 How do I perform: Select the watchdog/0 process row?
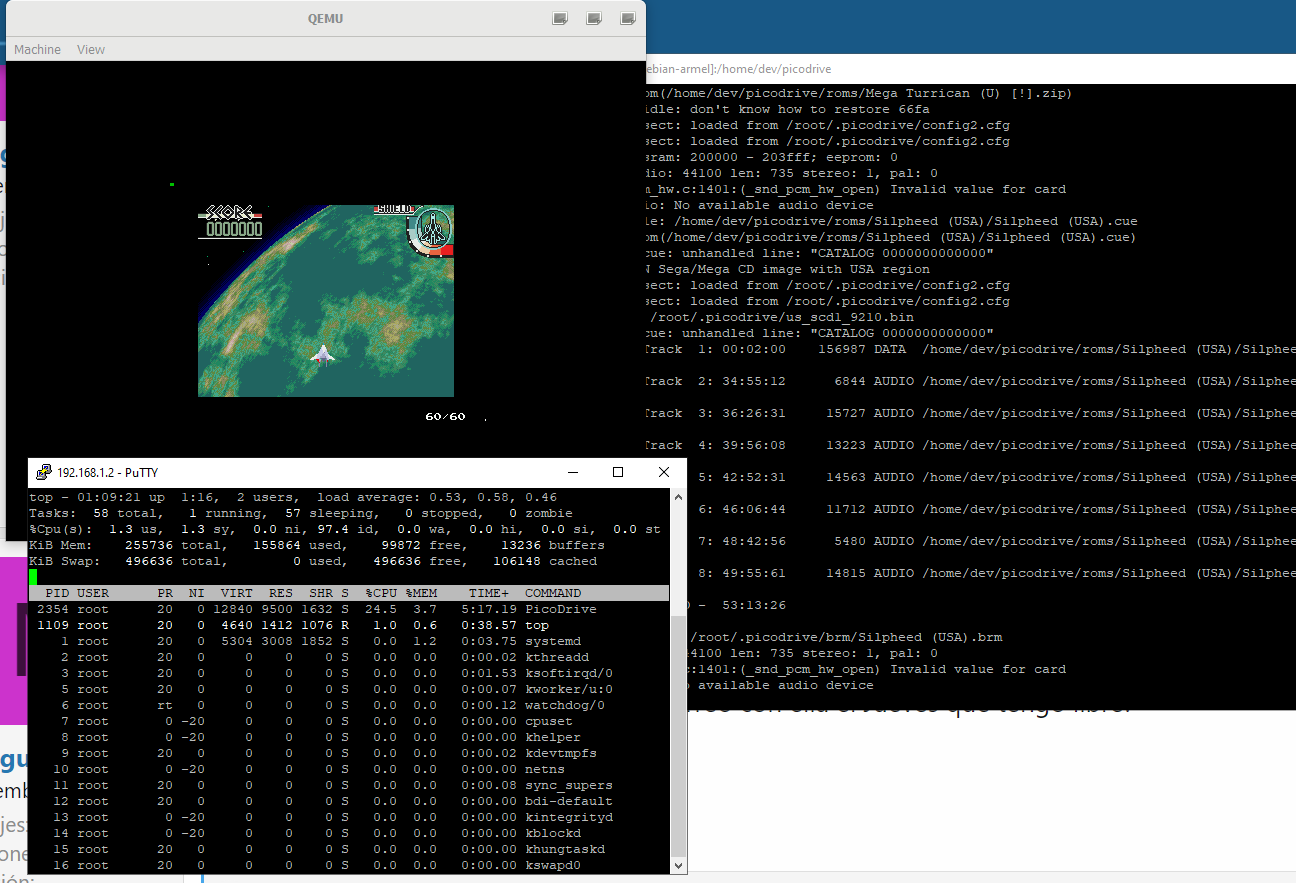pos(348,705)
